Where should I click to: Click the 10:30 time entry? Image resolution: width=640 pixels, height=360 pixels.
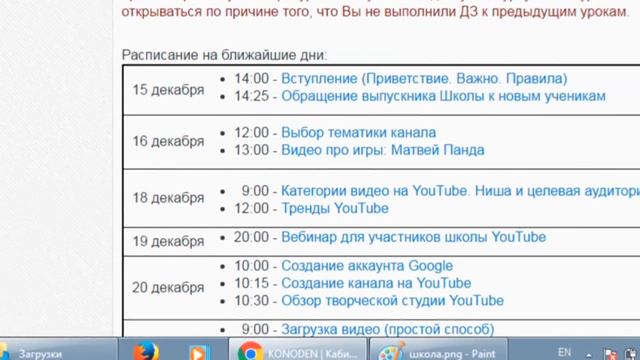pyautogui.click(x=251, y=300)
